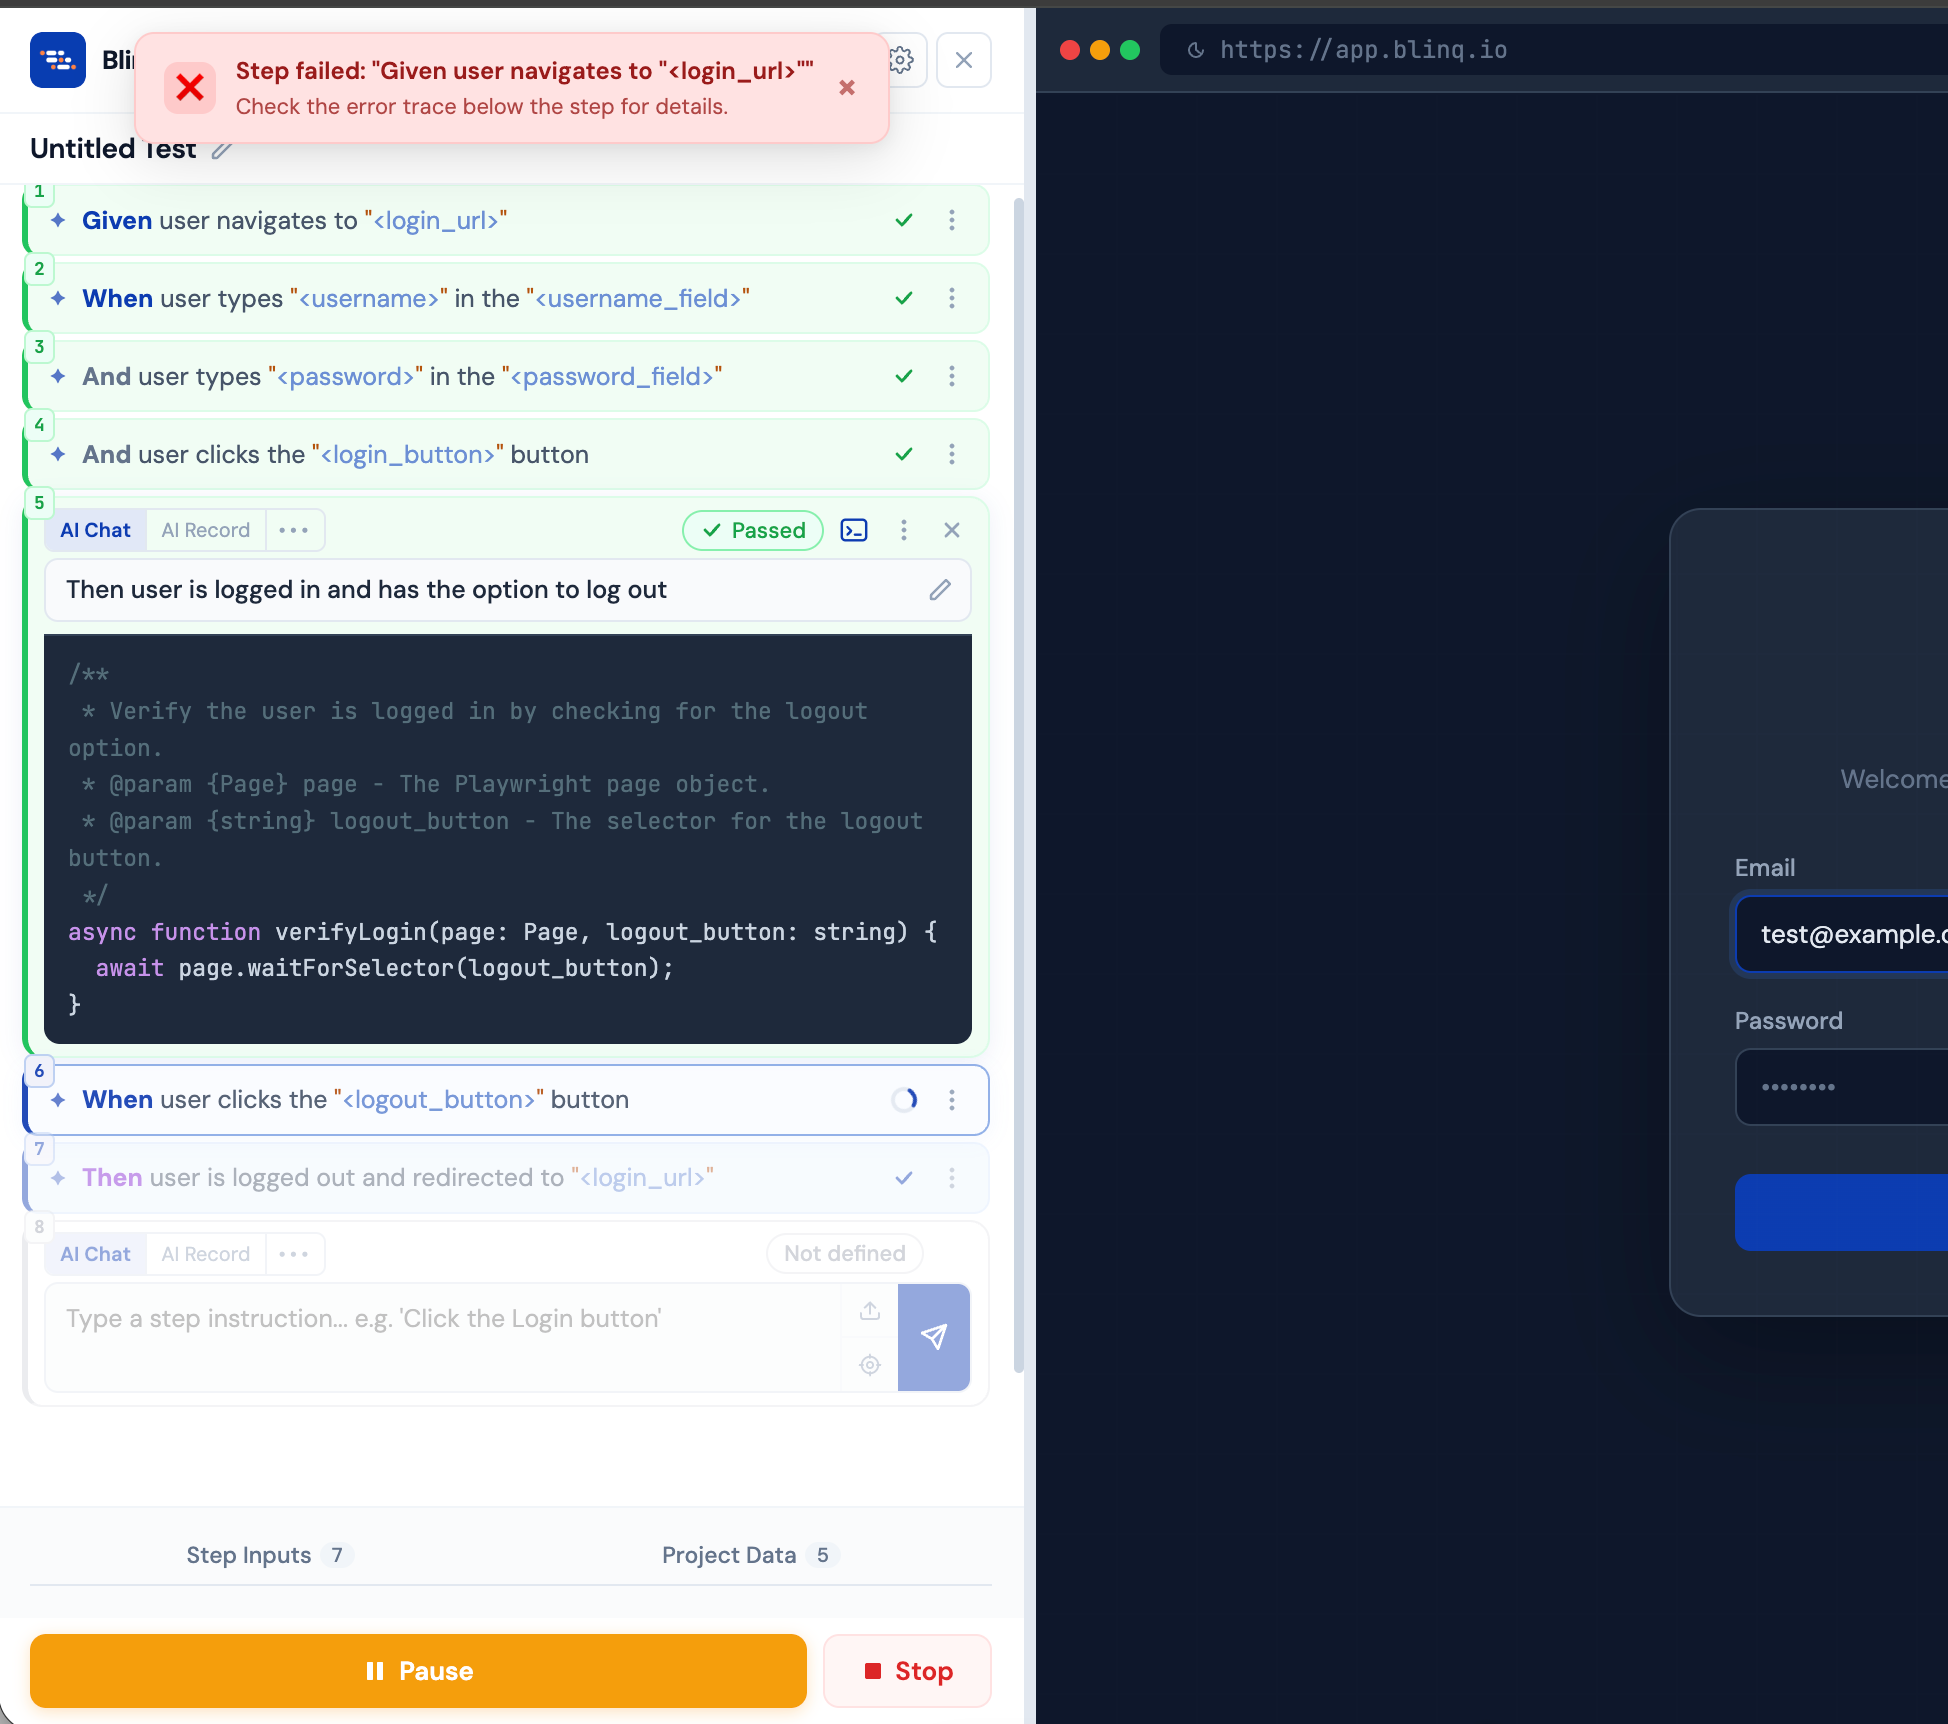
Task: Dismiss the step failed error banner
Action: pos(847,88)
